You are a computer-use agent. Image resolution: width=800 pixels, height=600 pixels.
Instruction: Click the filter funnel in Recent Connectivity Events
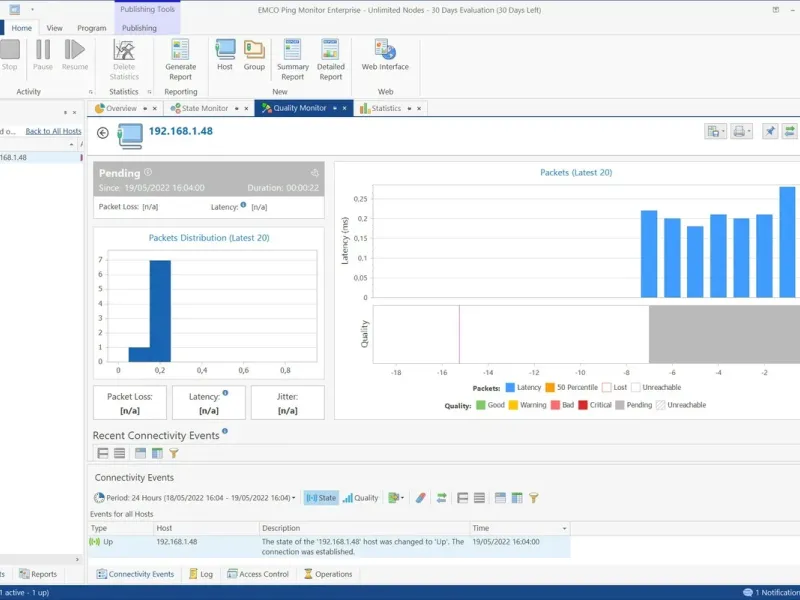tap(174, 453)
